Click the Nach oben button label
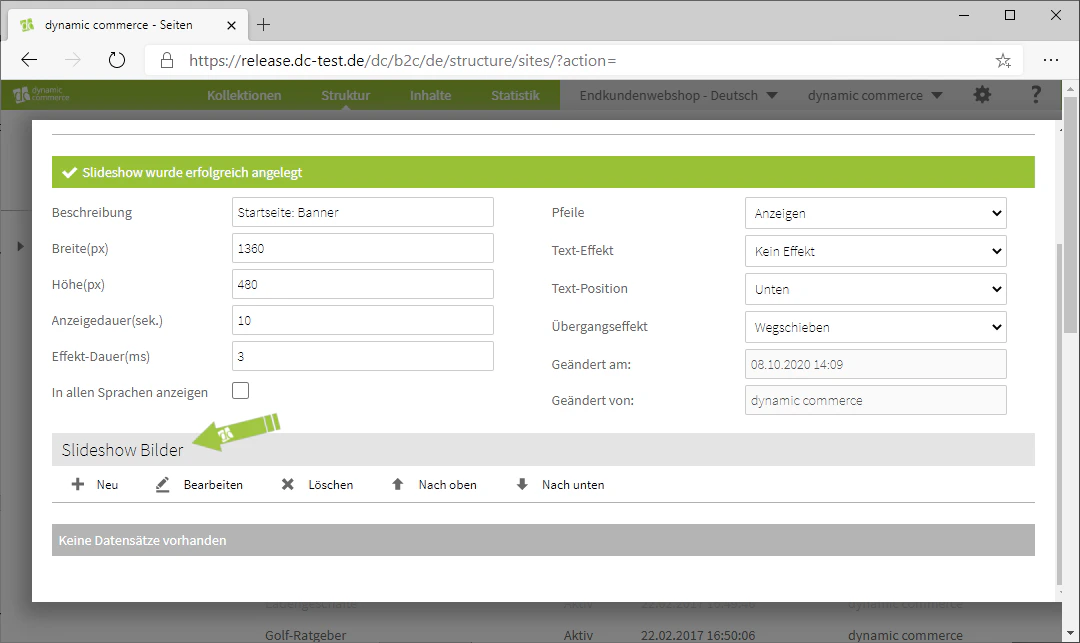The width and height of the screenshot is (1080, 643). [448, 485]
